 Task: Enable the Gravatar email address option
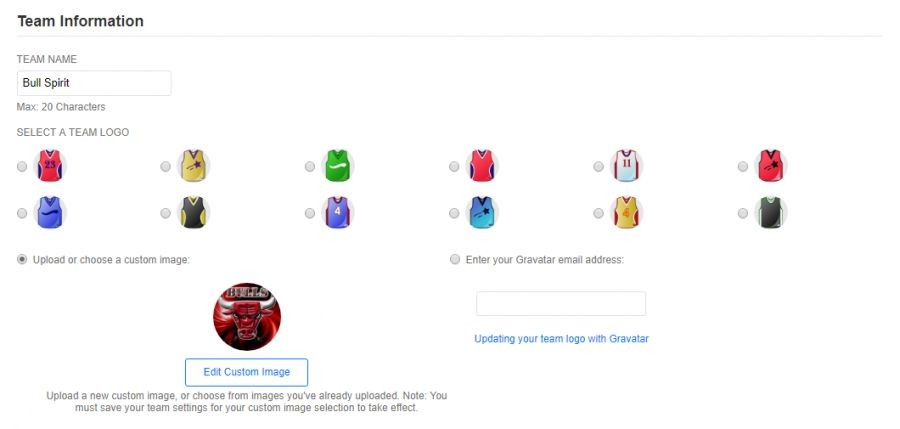(x=455, y=260)
